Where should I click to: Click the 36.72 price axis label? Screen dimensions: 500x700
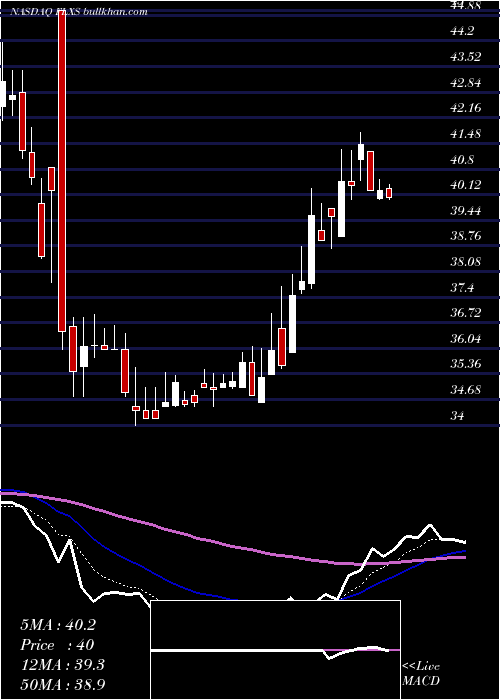pyautogui.click(x=468, y=312)
